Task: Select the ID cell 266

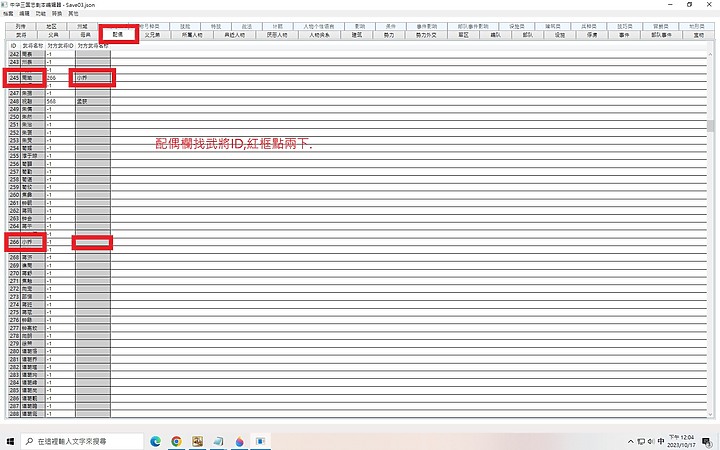Action: 14,242
